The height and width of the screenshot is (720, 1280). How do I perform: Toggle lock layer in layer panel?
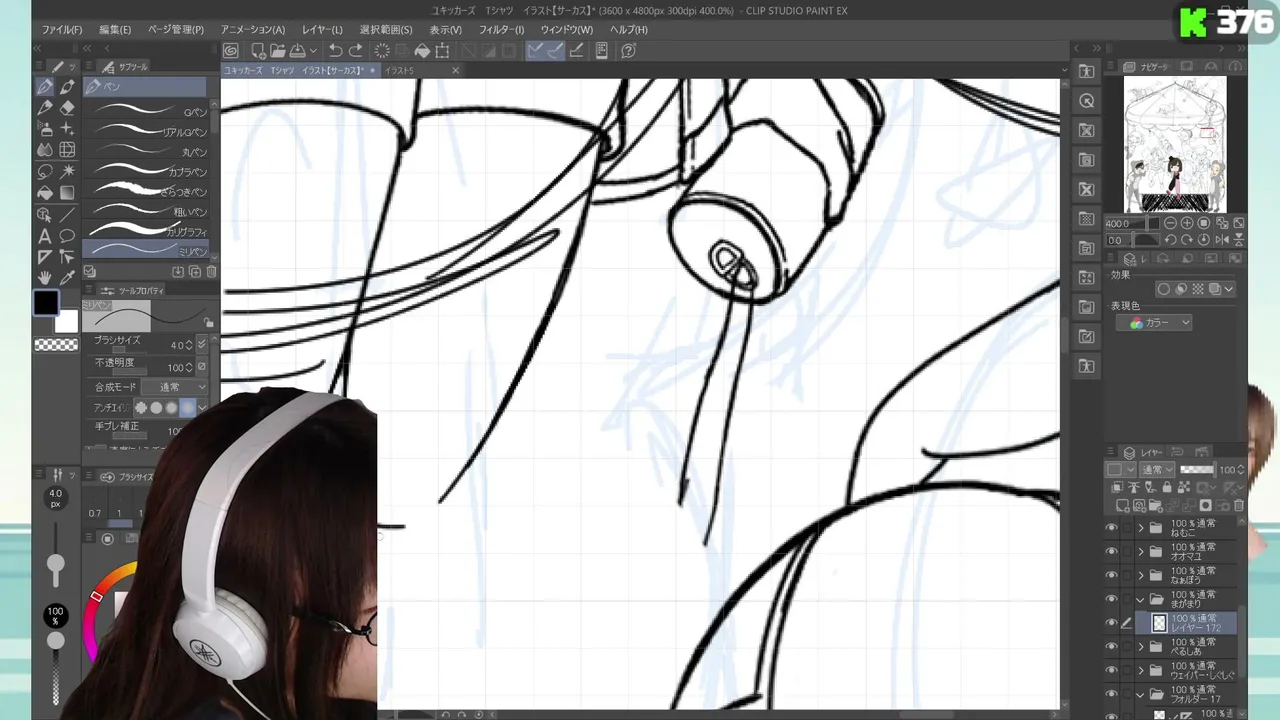1167,488
